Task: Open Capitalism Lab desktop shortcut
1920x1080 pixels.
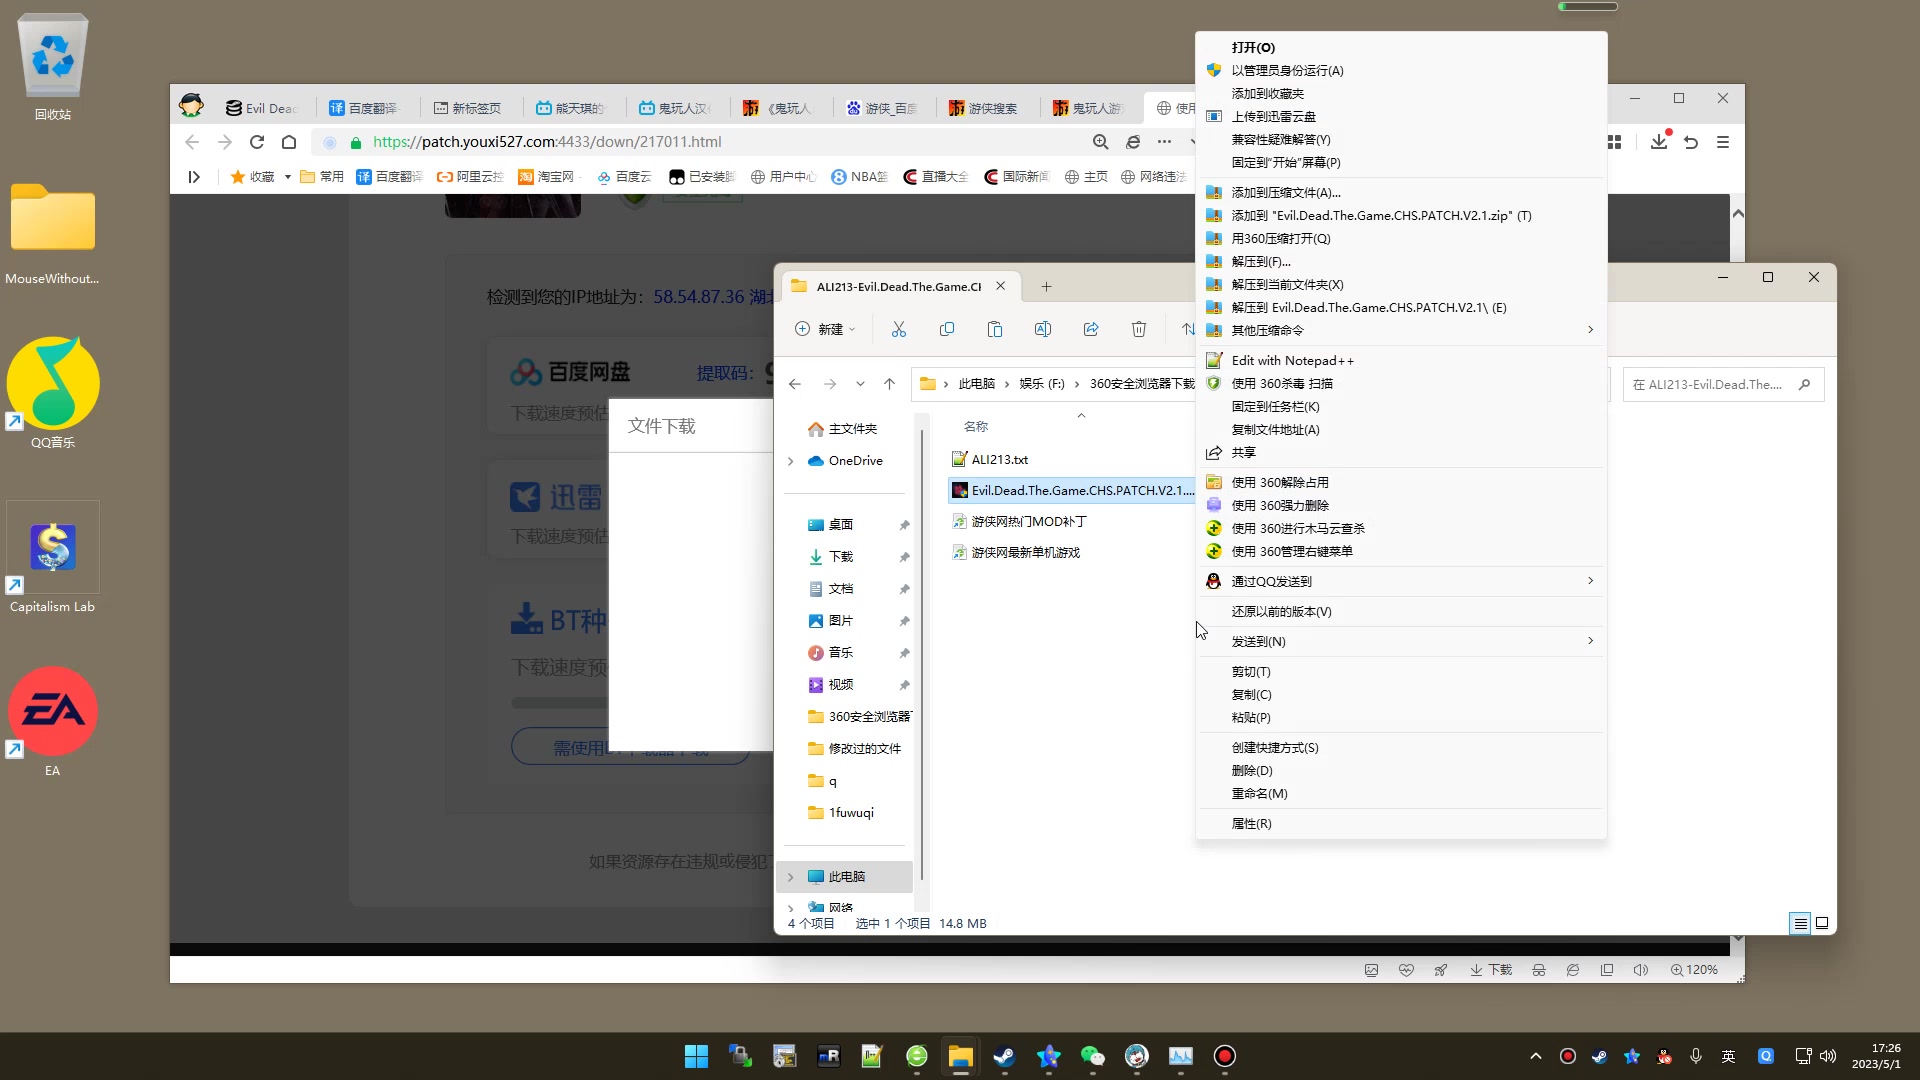Action: click(53, 559)
